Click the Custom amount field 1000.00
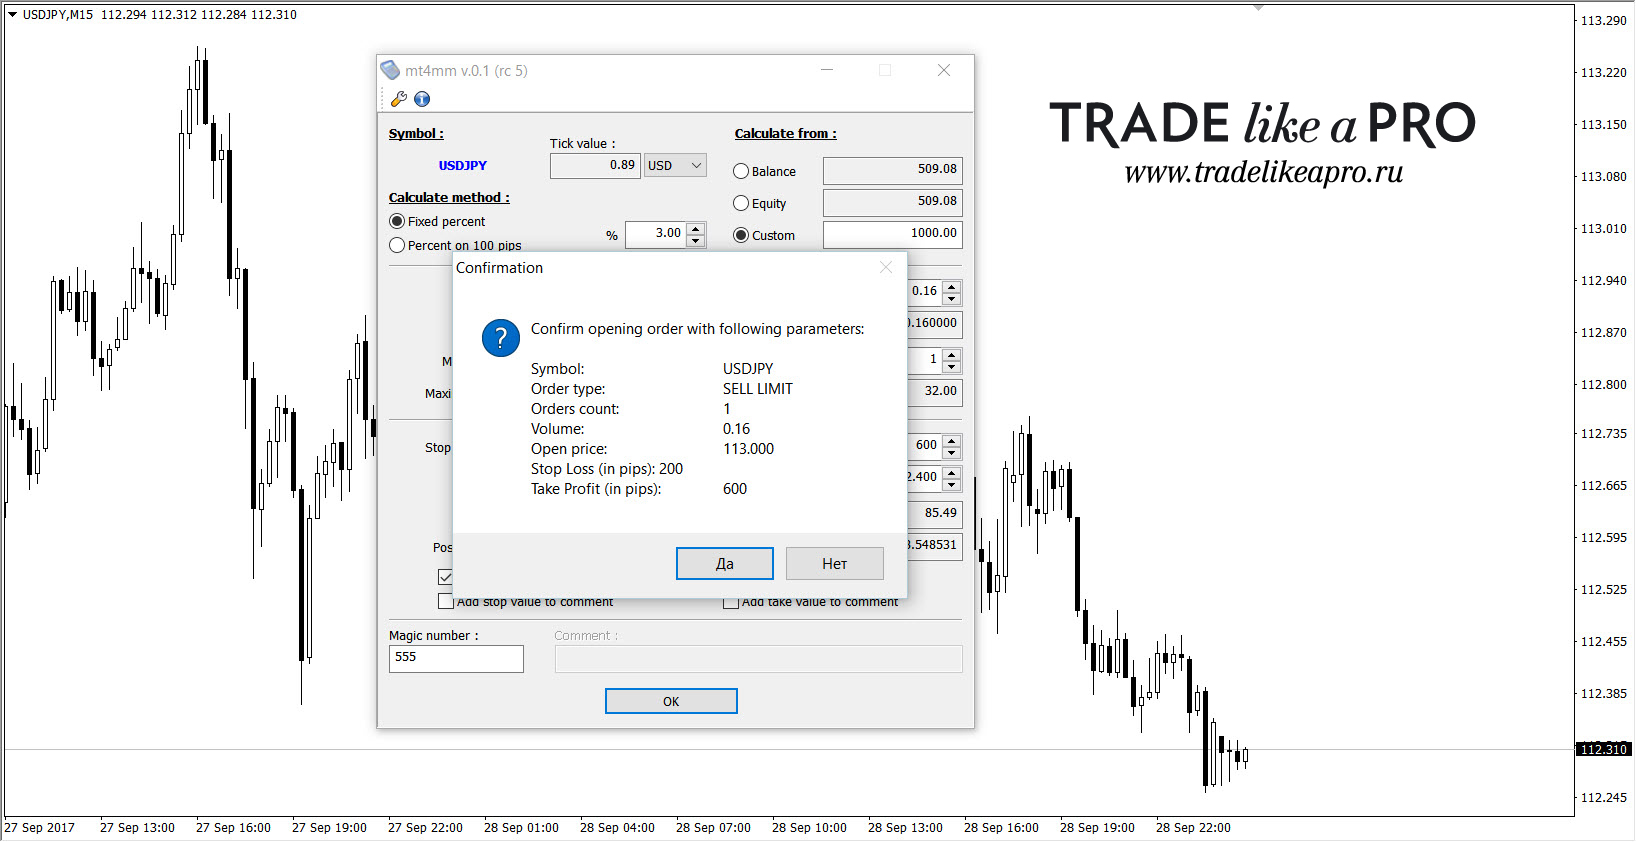This screenshot has height=842, width=1636. pyautogui.click(x=893, y=234)
